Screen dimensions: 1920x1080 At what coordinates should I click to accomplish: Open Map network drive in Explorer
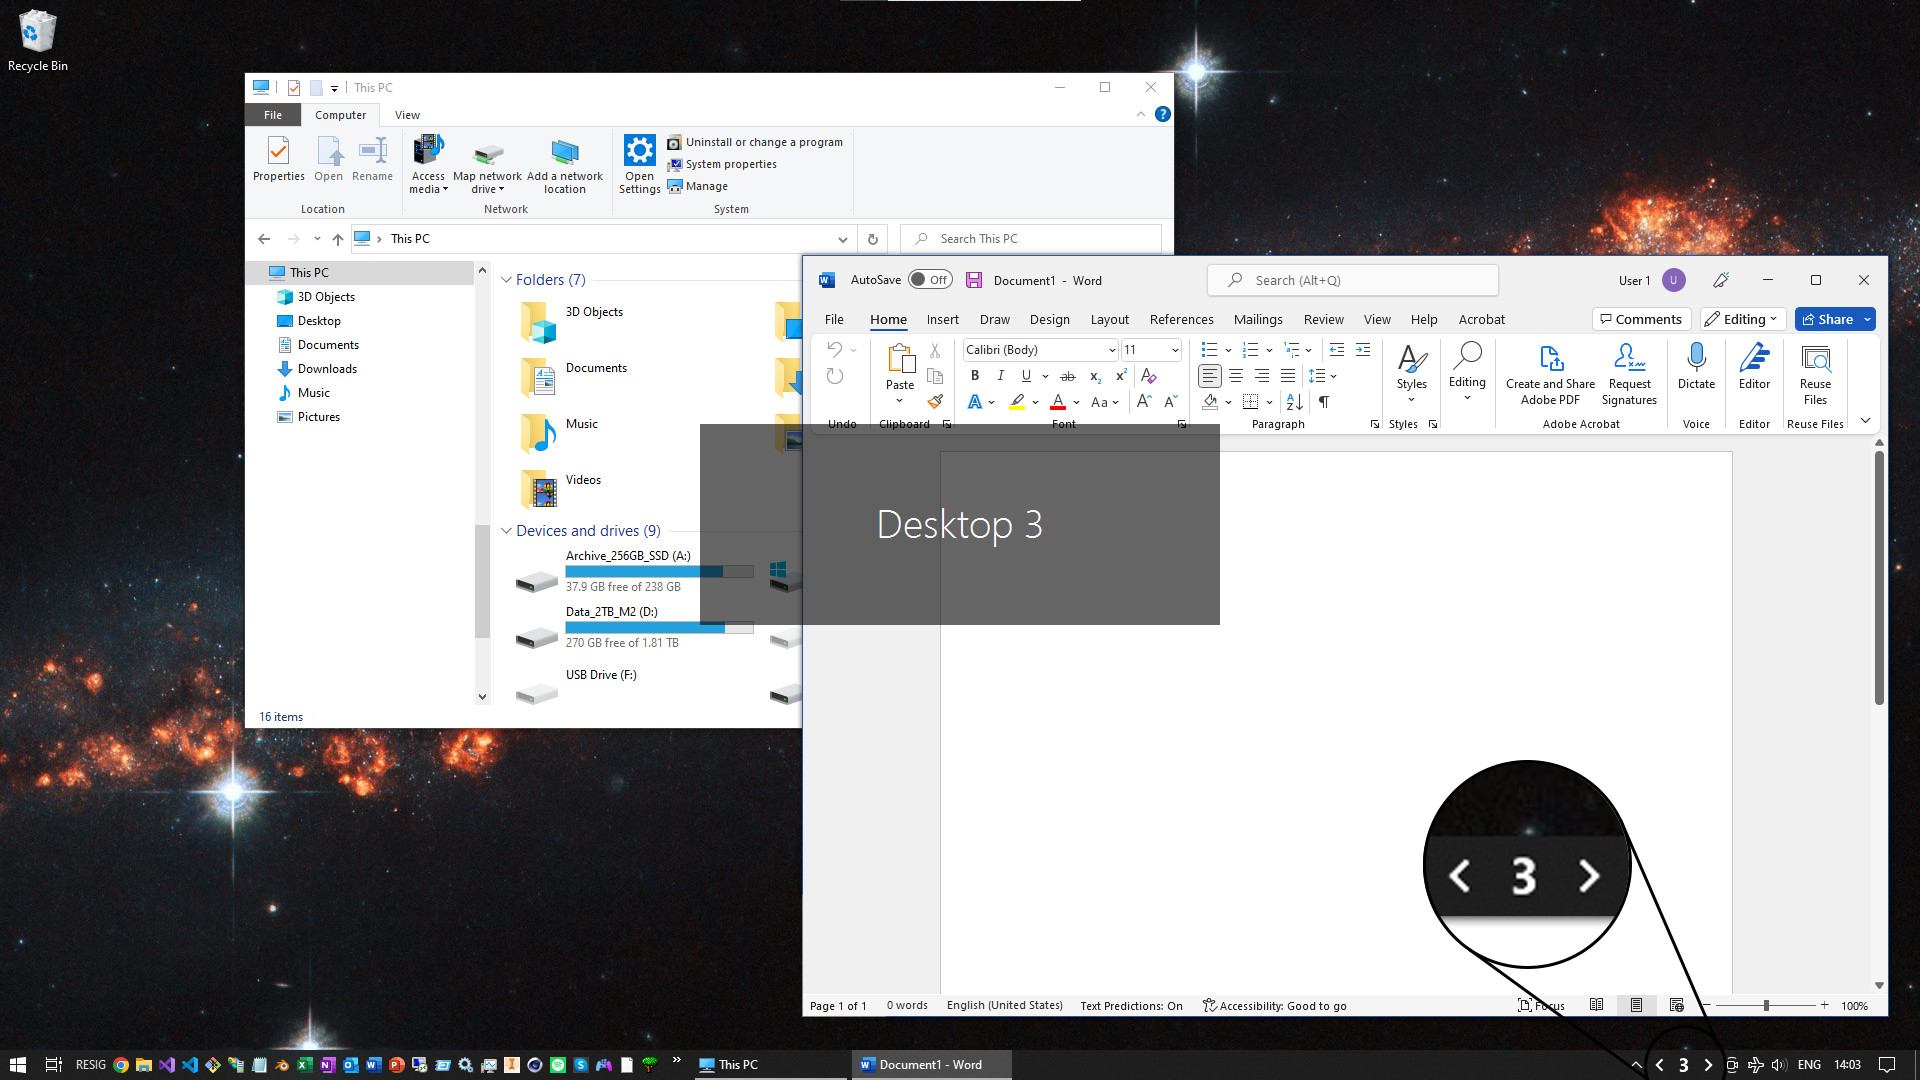click(487, 165)
